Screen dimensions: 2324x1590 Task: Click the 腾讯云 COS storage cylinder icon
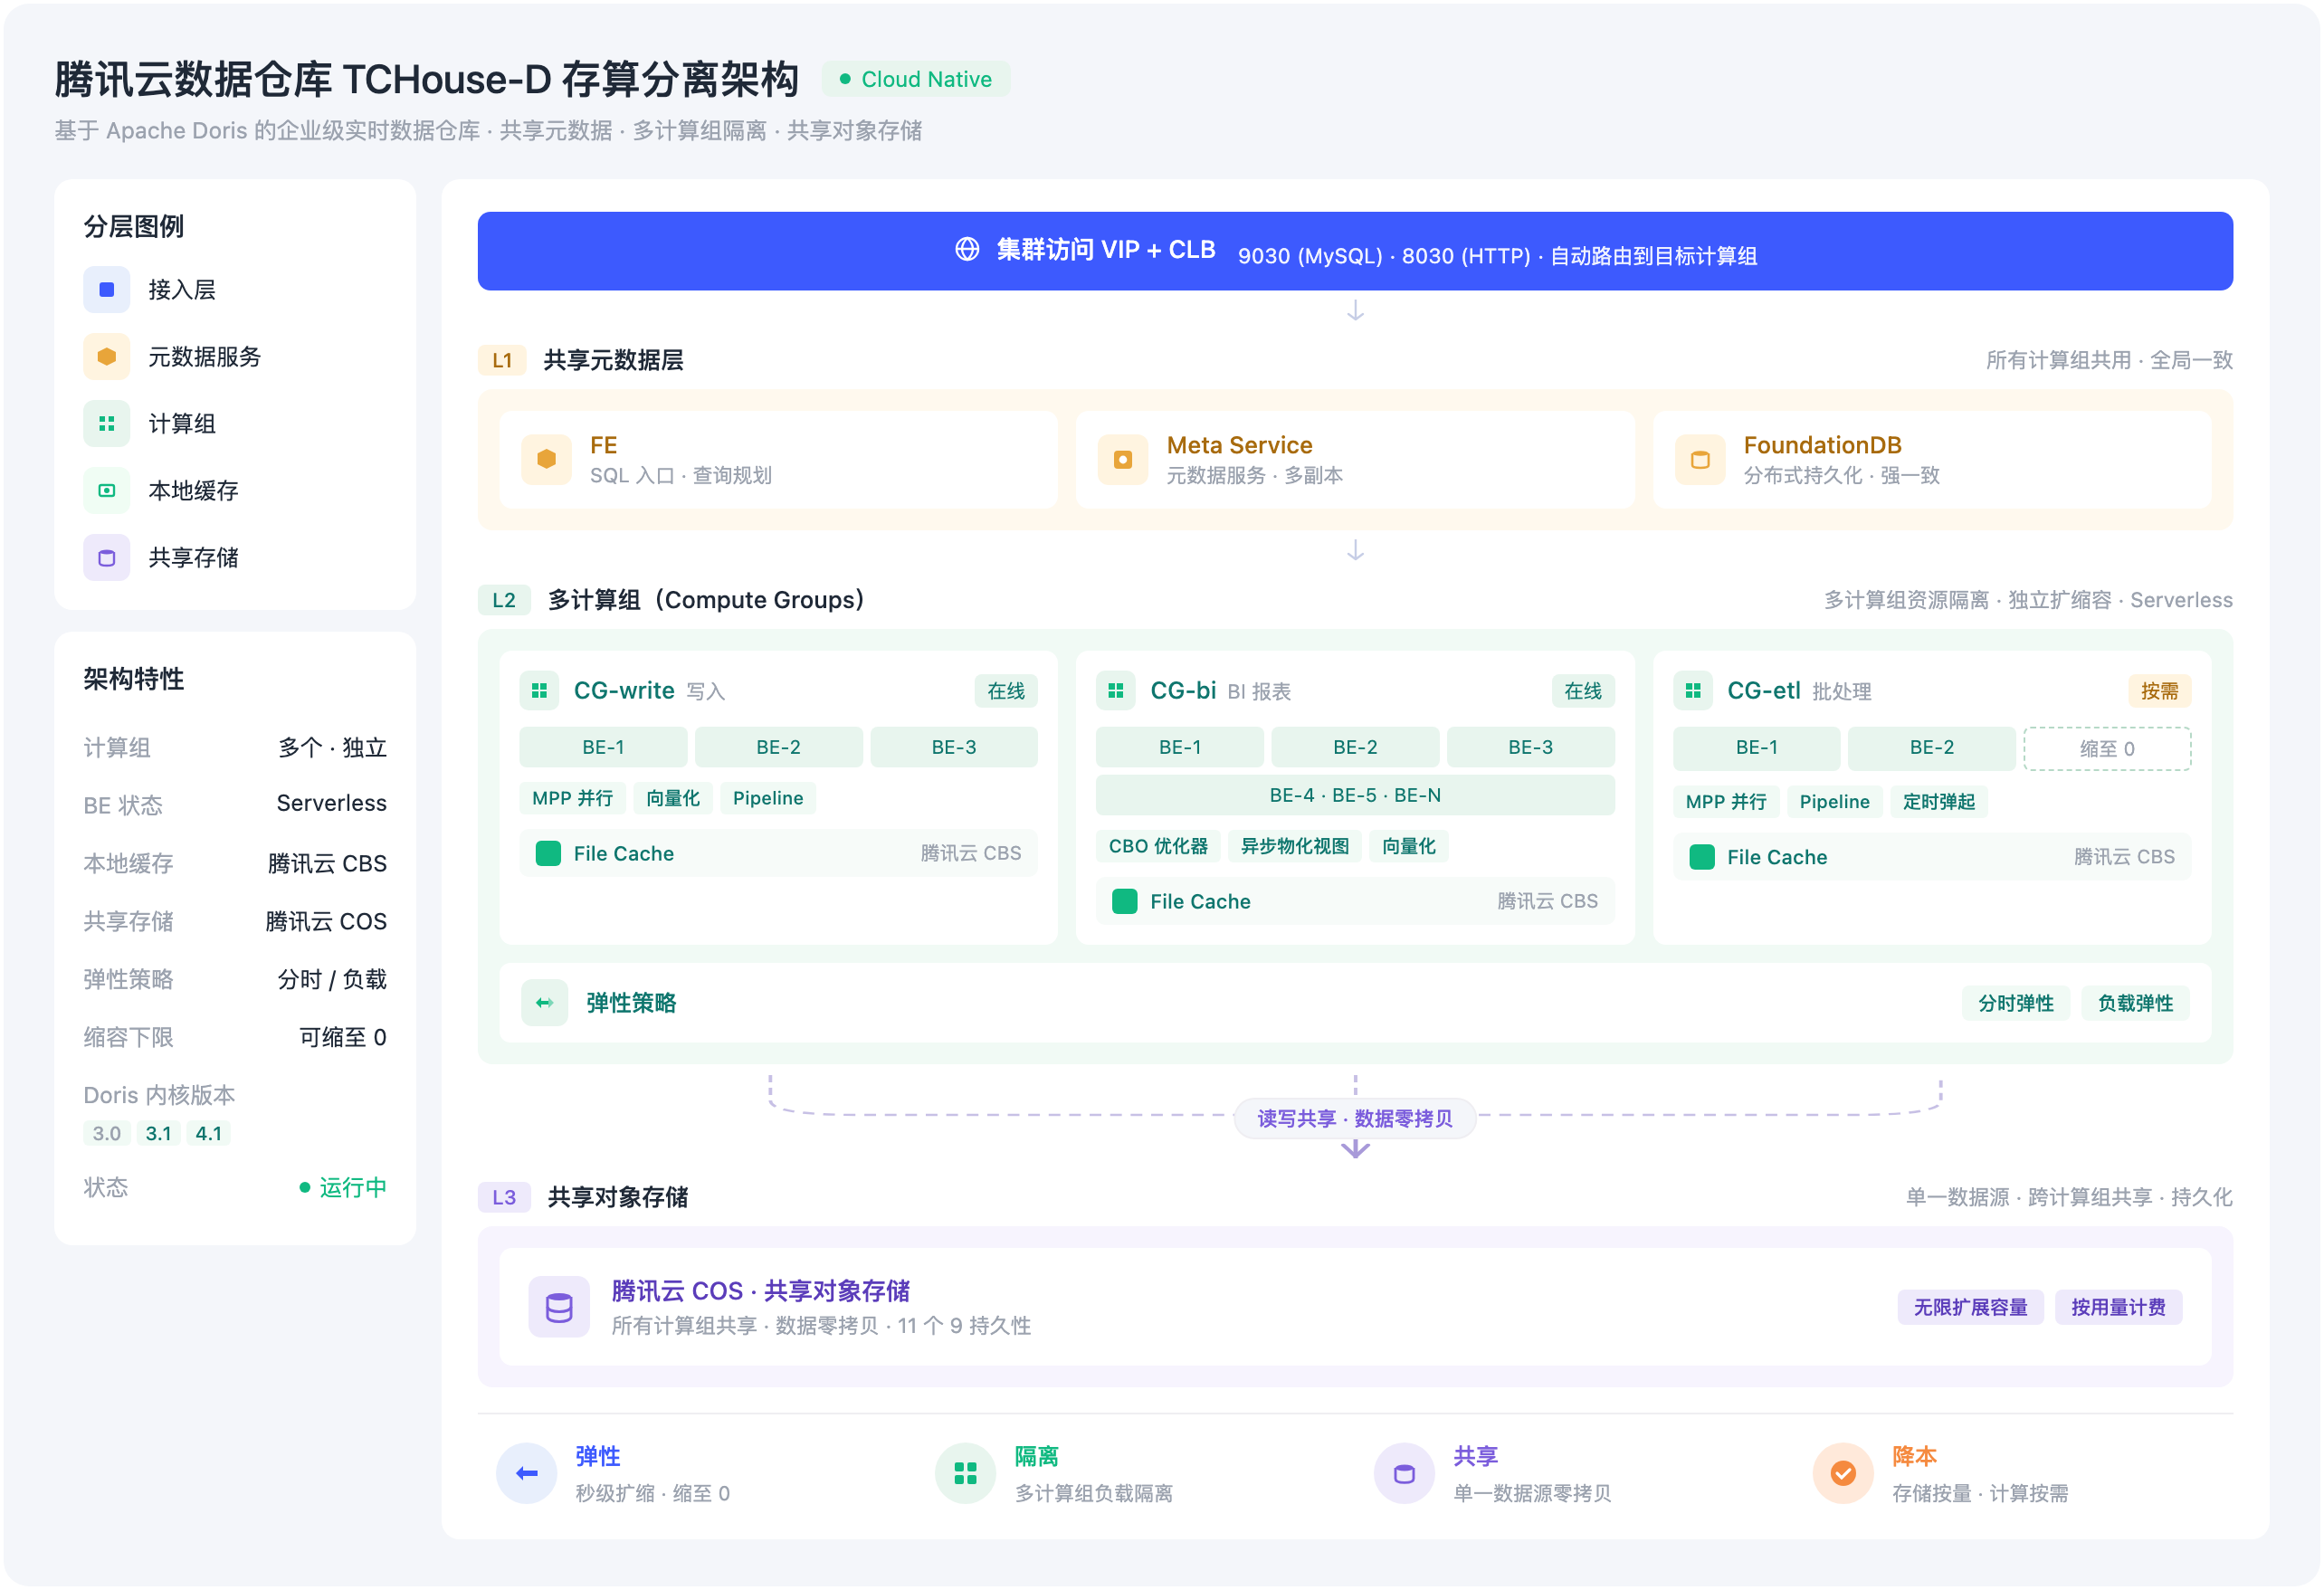(x=559, y=1308)
